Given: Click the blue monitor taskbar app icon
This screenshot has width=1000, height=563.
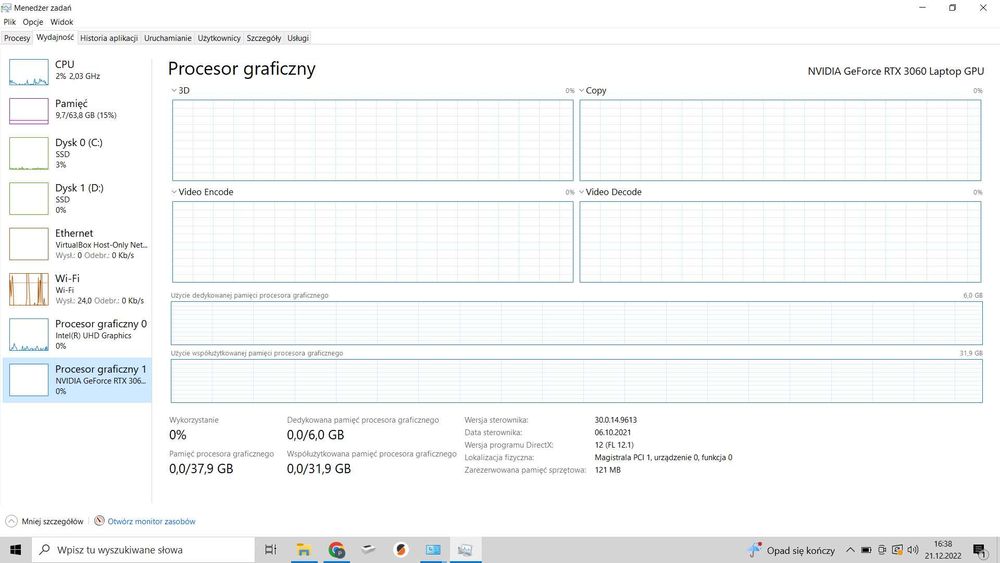Looking at the screenshot, I should coord(433,550).
